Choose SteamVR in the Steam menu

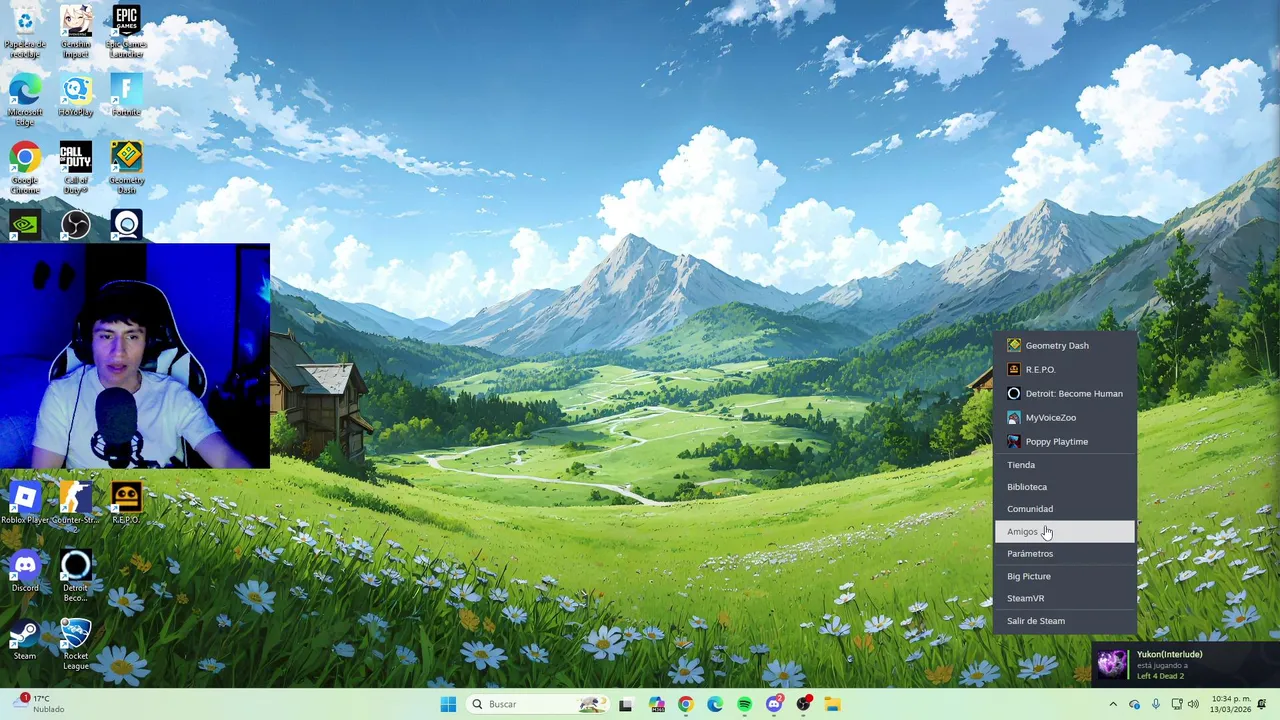[x=1065, y=598]
